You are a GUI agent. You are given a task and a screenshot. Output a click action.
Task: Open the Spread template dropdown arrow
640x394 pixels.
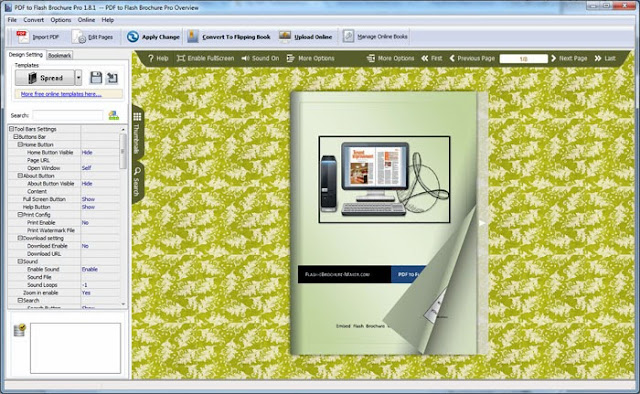[78, 78]
